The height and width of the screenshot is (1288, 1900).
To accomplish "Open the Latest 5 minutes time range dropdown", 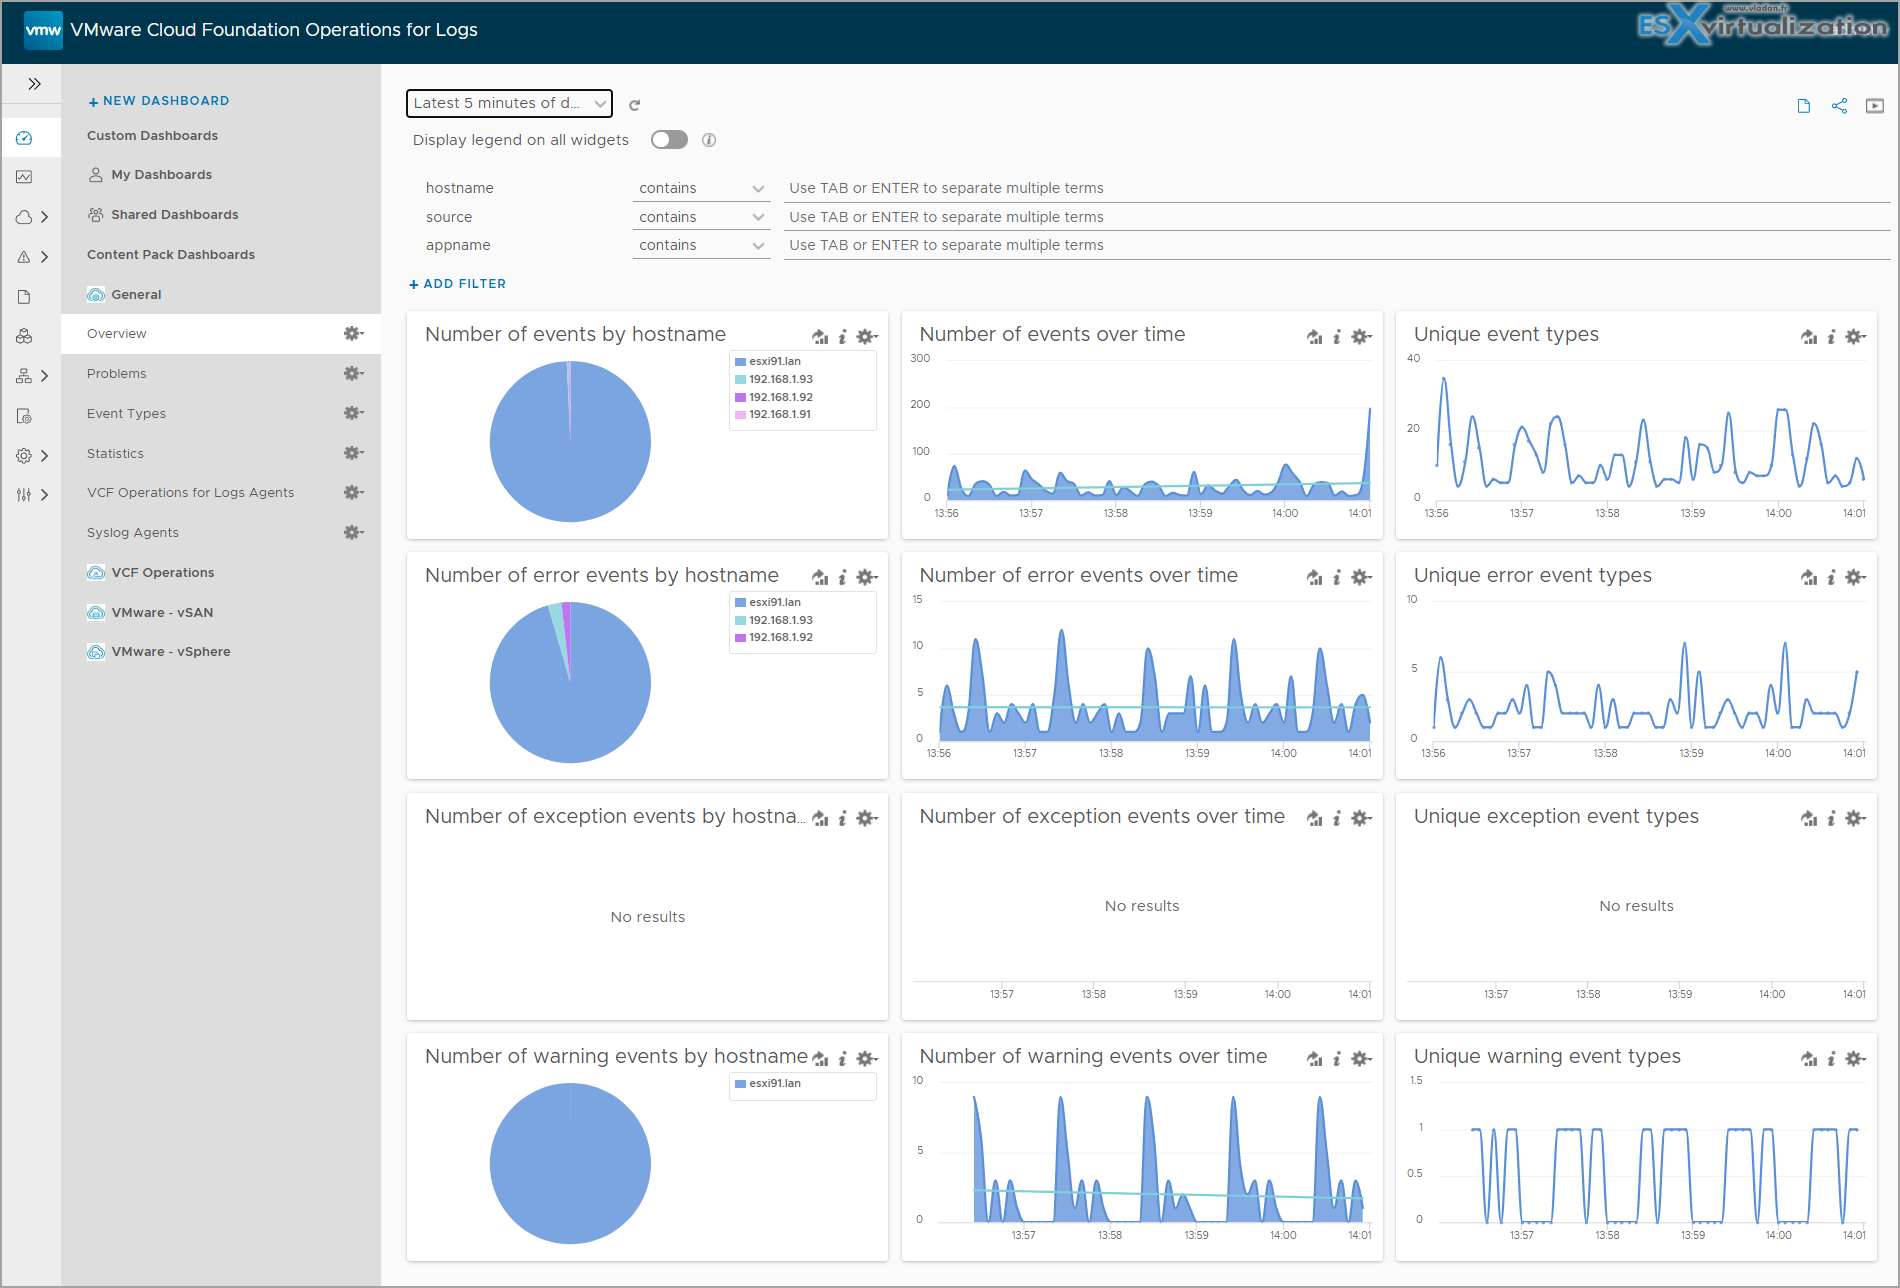I will click(509, 103).
